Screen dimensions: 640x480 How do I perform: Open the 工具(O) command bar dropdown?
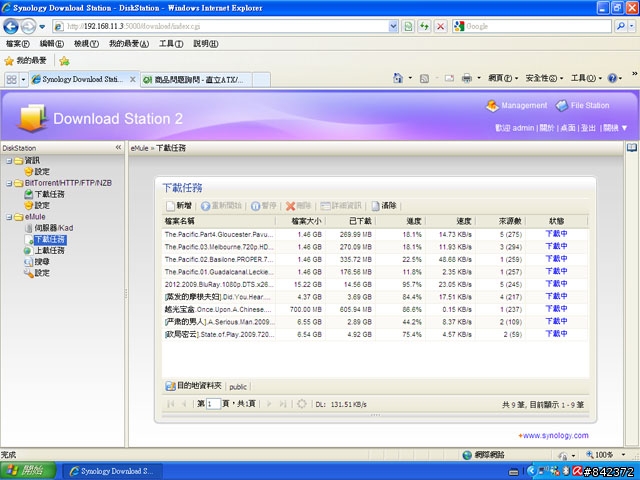coord(586,78)
